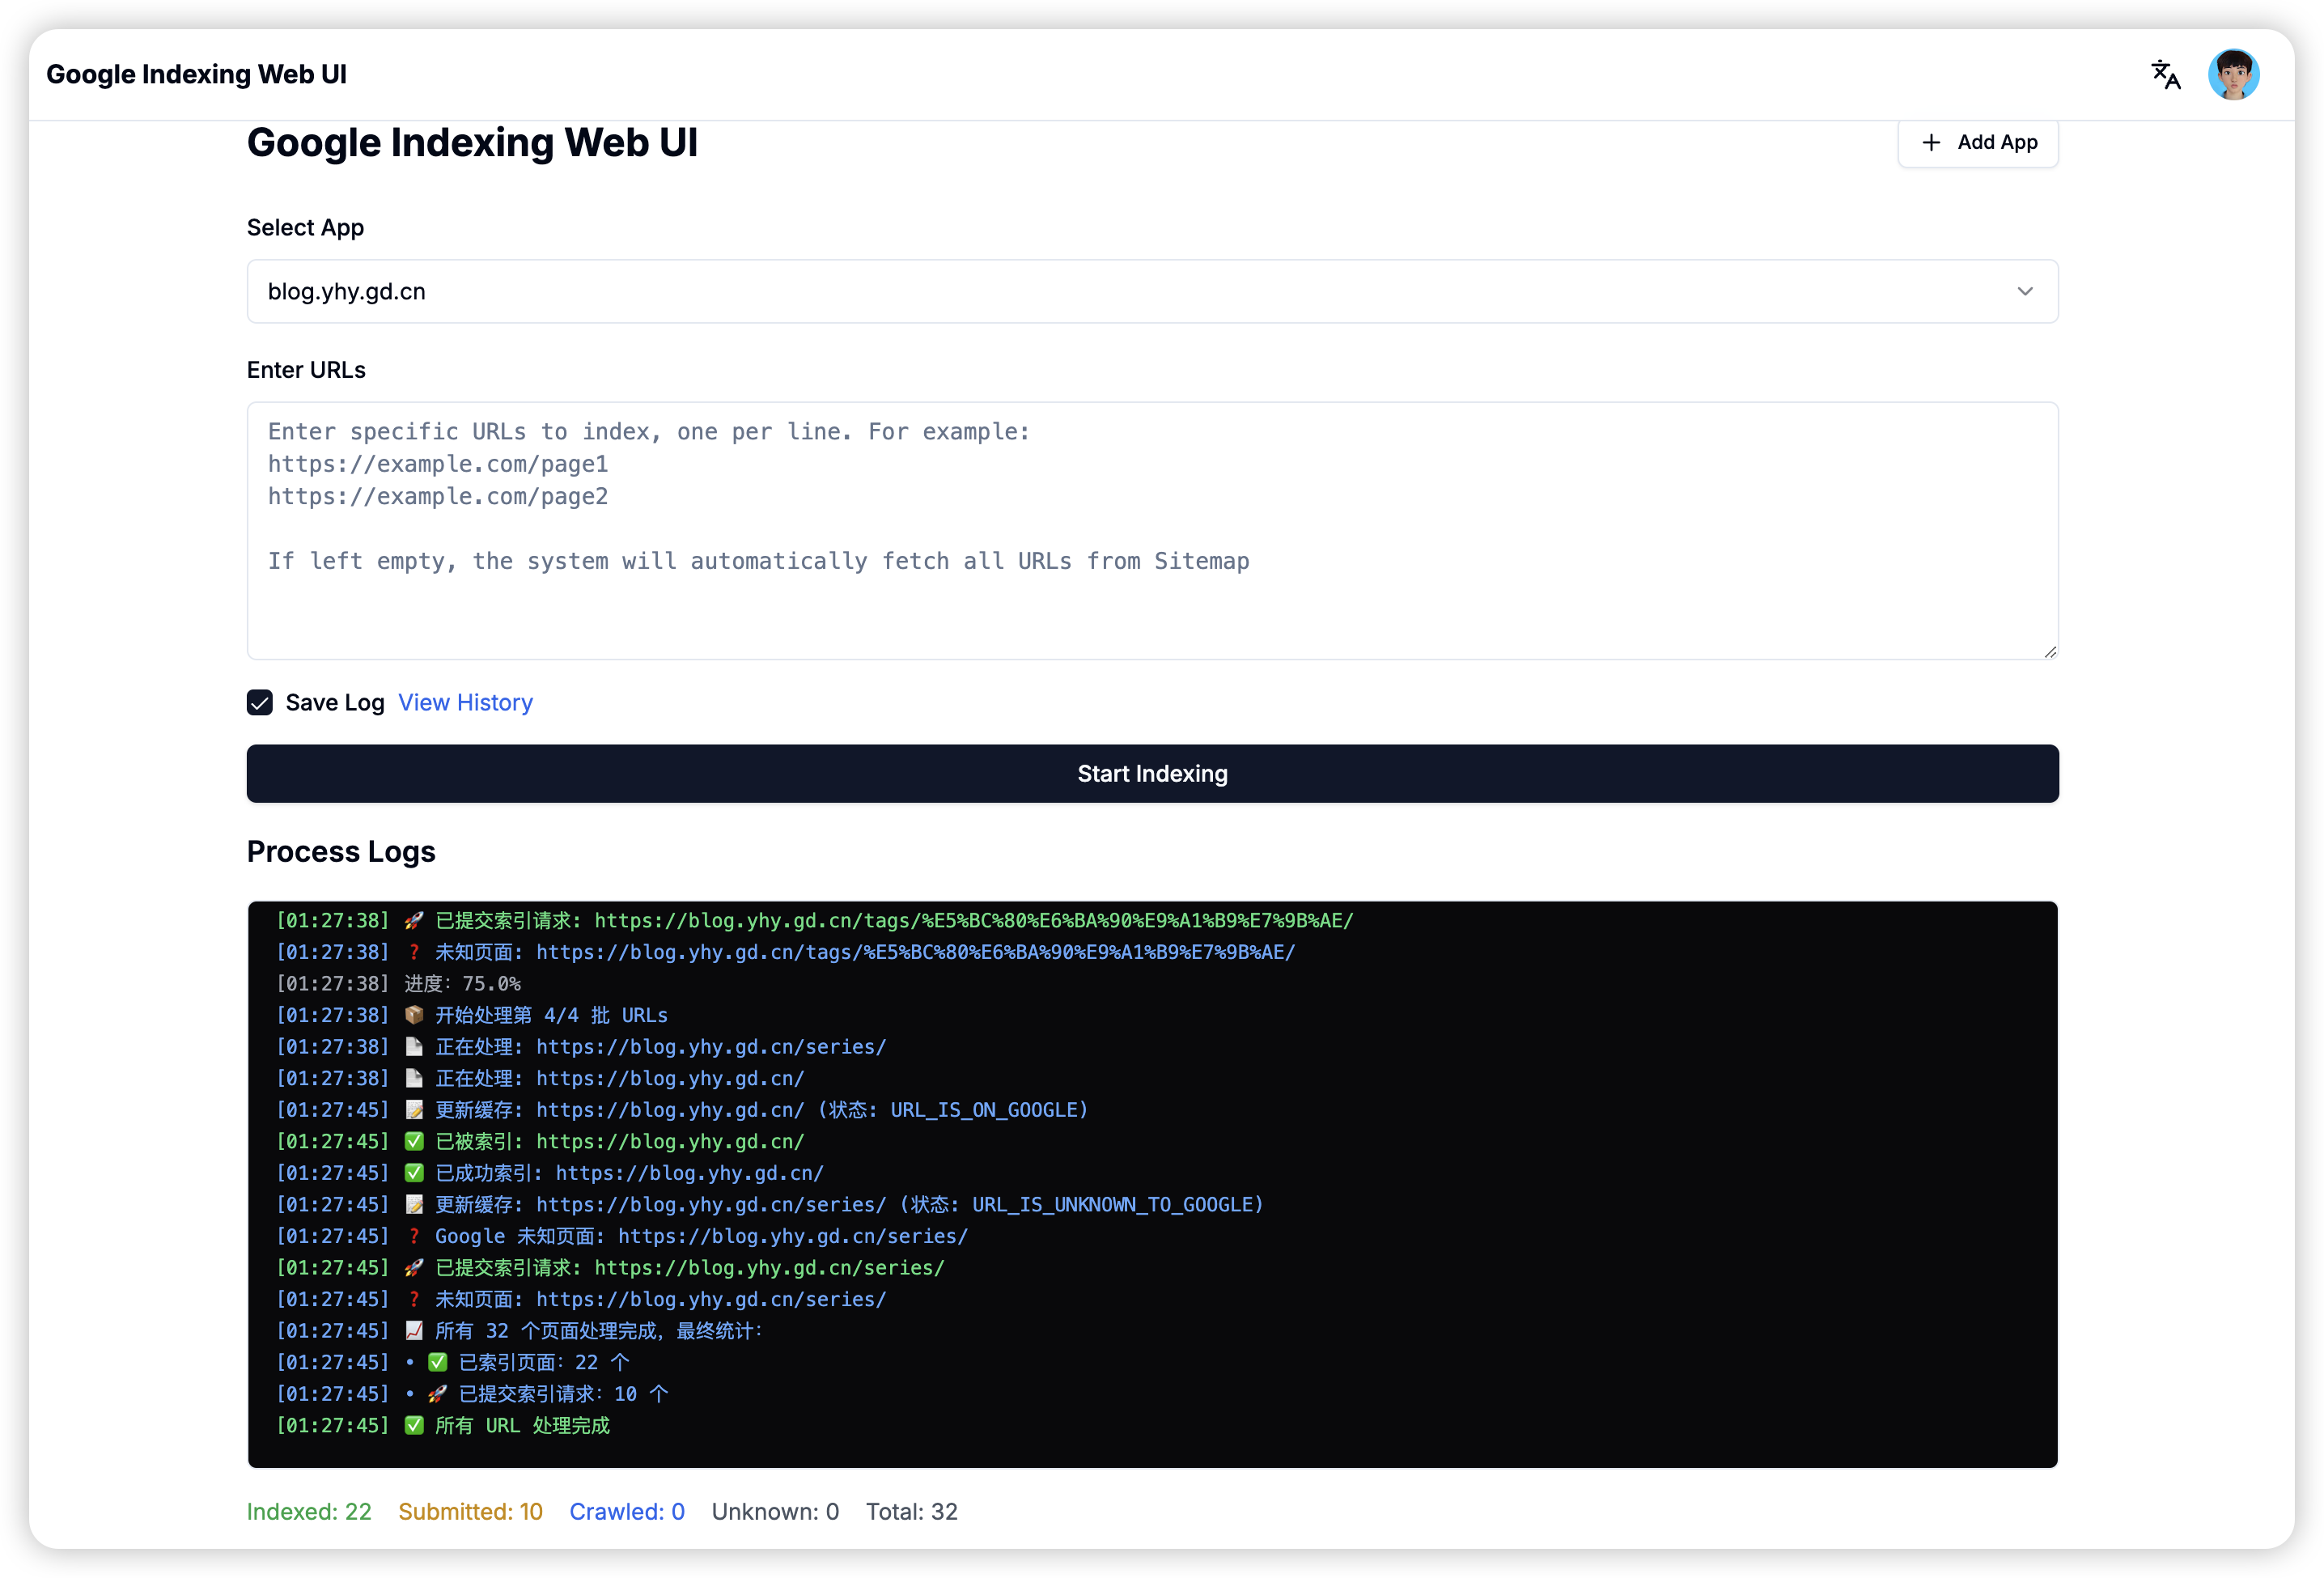Image resolution: width=2324 pixels, height=1578 pixels.
Task: Click the Process Logs heading
Action: [x=341, y=852]
